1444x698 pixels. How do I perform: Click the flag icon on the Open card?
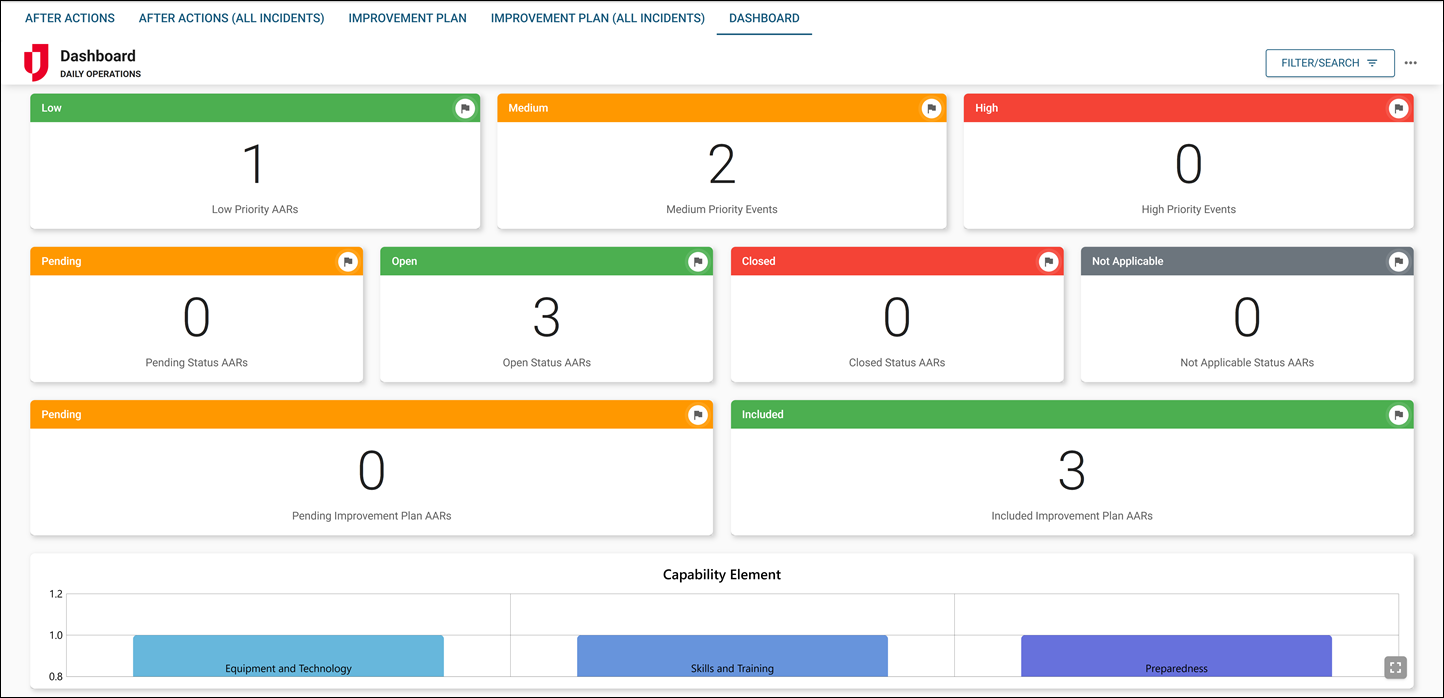tap(697, 261)
